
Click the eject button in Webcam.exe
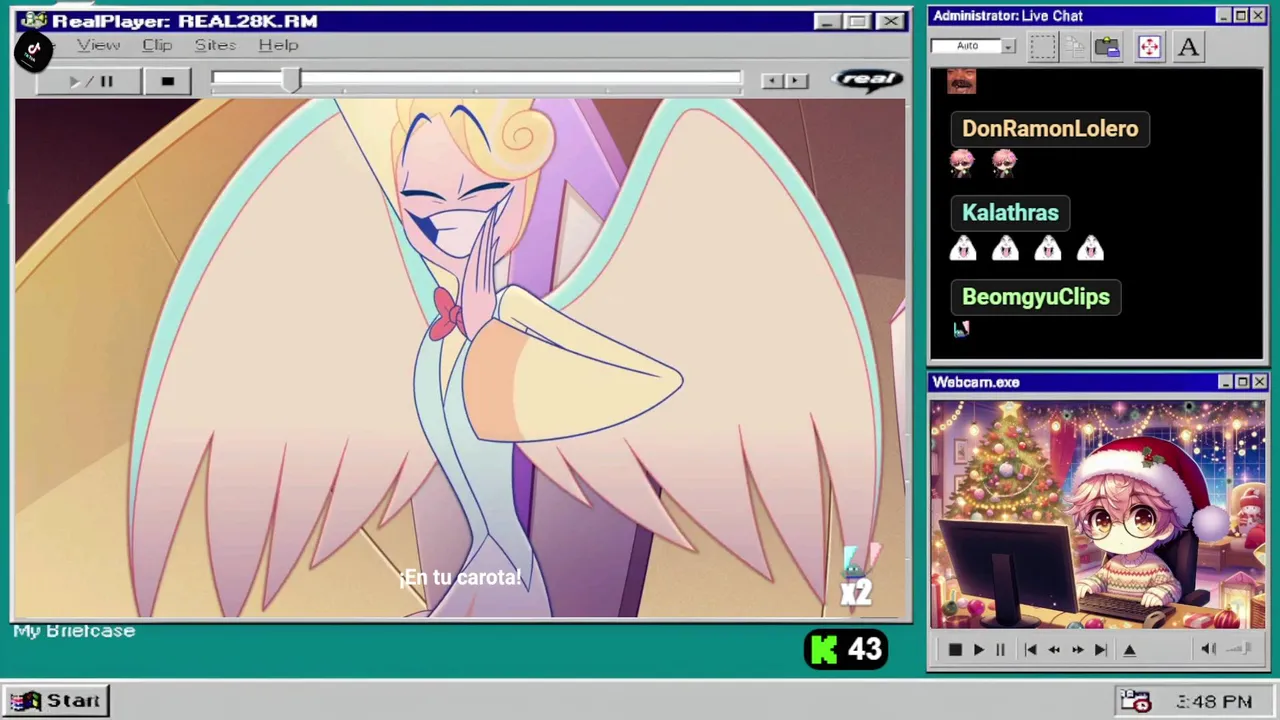click(1130, 650)
